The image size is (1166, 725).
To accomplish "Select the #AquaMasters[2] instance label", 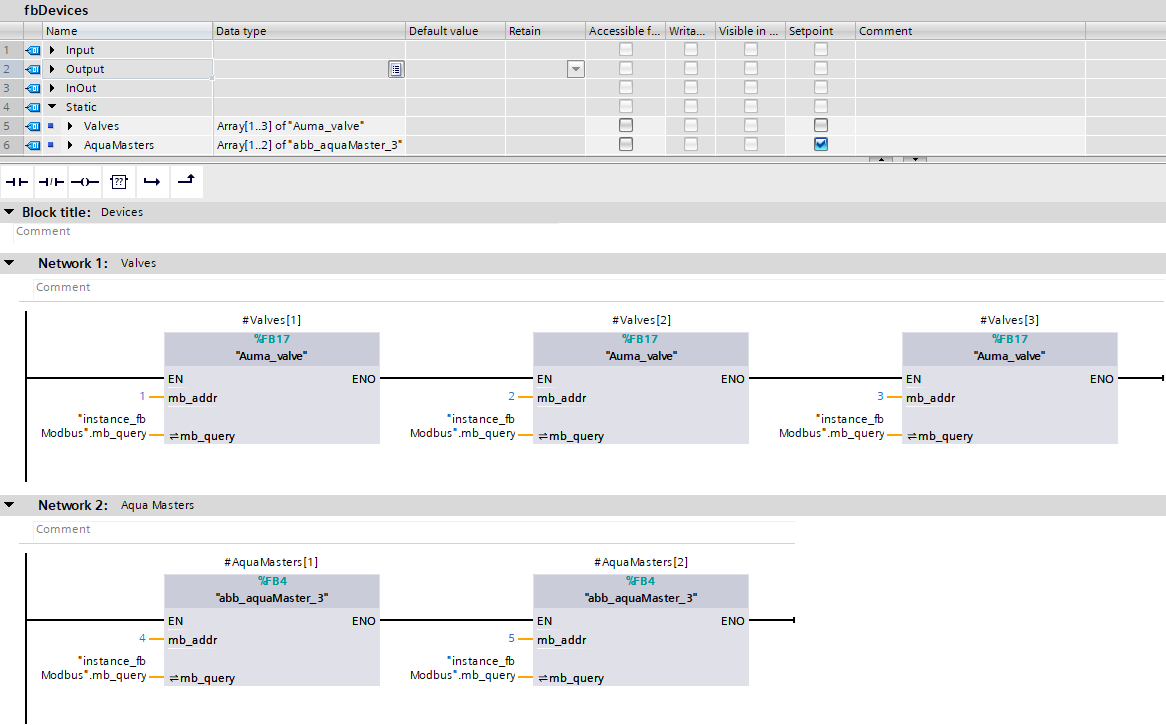I will [x=641, y=562].
